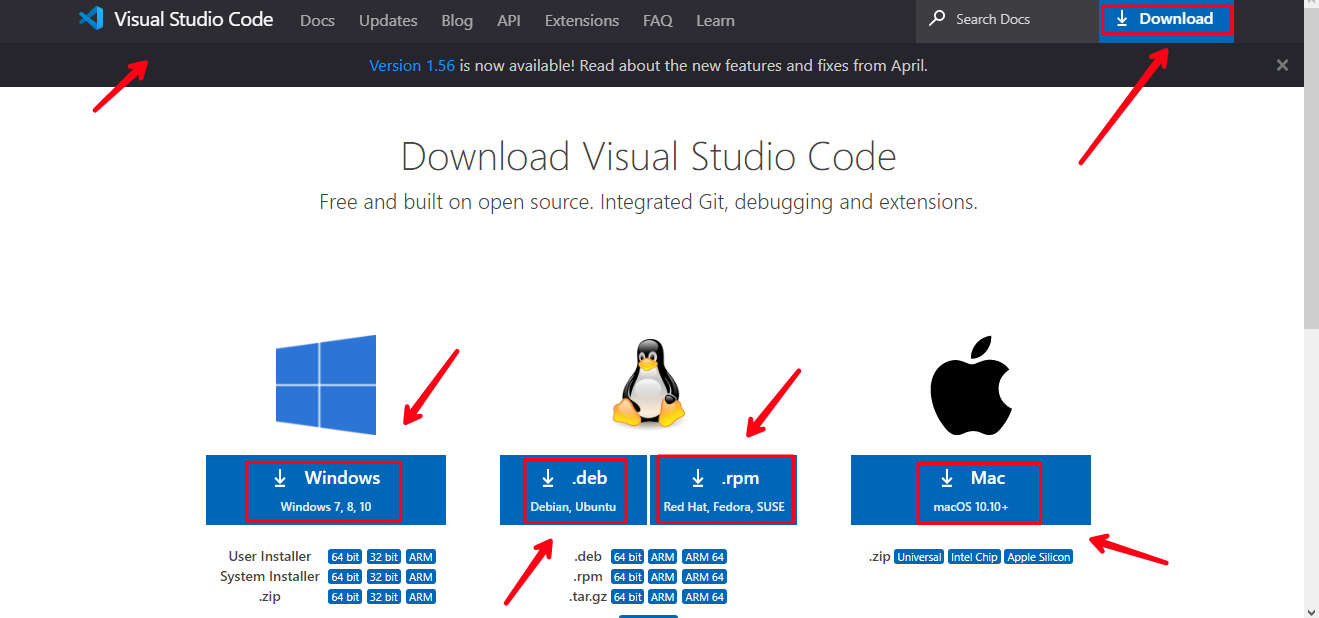
Task: Download the .rpm Red Hat, Fedora package
Action: (x=725, y=490)
